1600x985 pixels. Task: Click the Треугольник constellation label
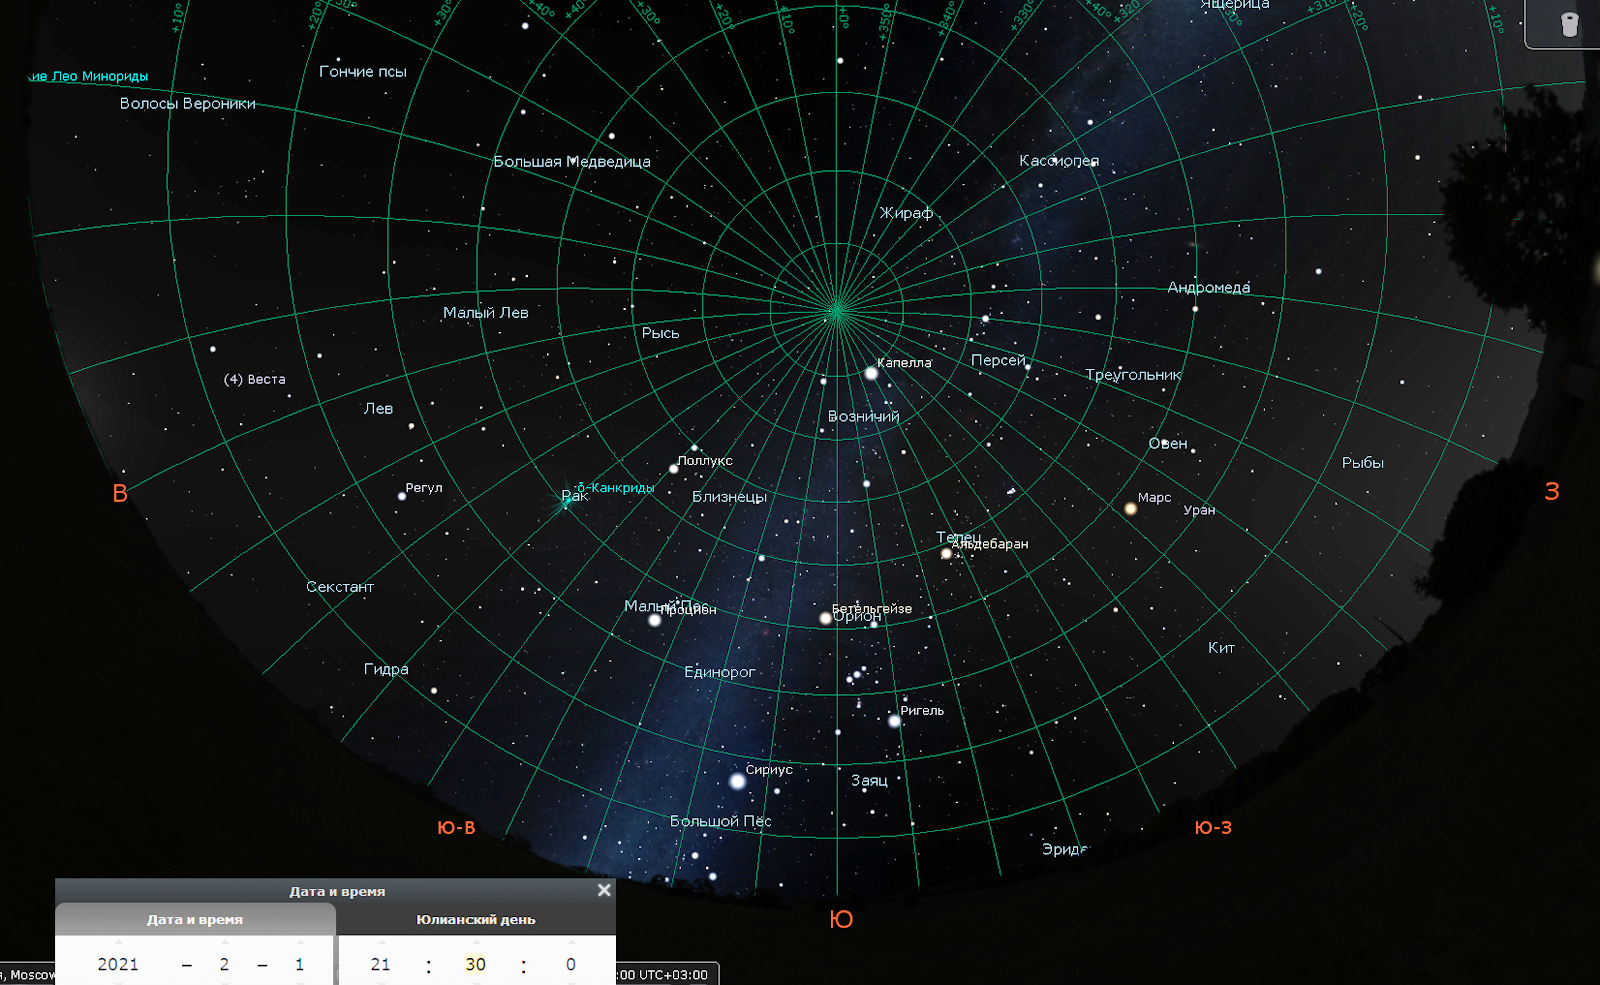tap(1133, 375)
